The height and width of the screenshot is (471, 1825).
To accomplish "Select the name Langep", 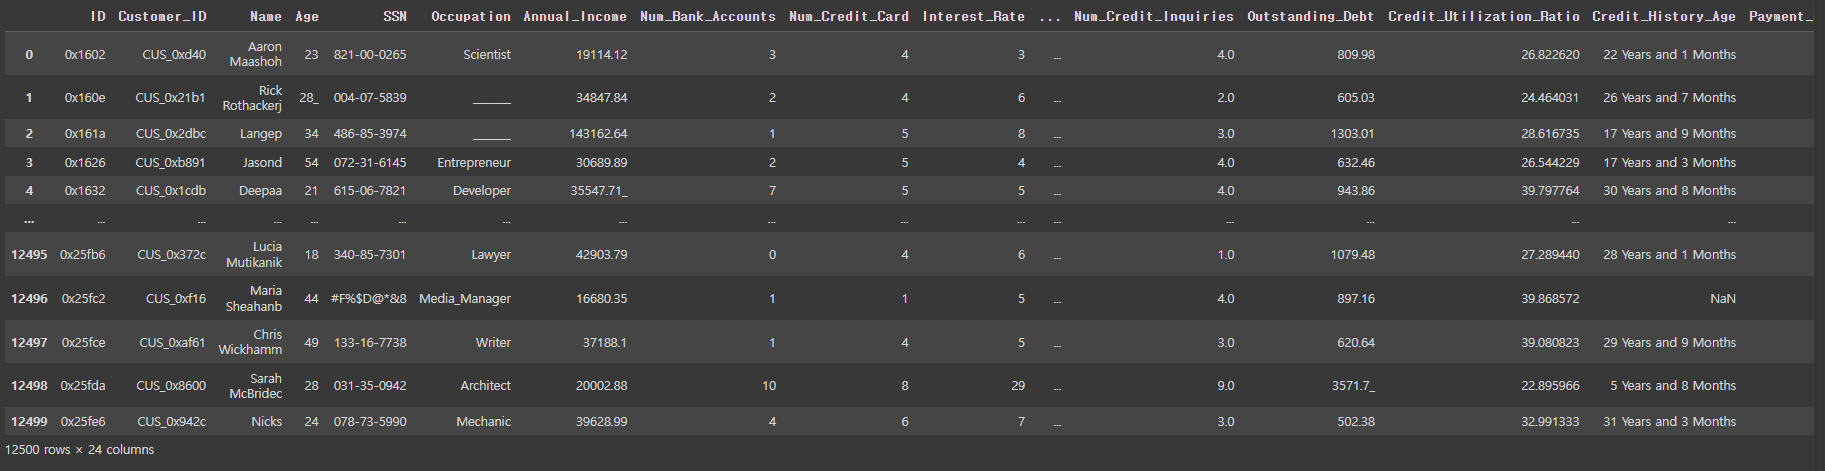I will coord(261,134).
